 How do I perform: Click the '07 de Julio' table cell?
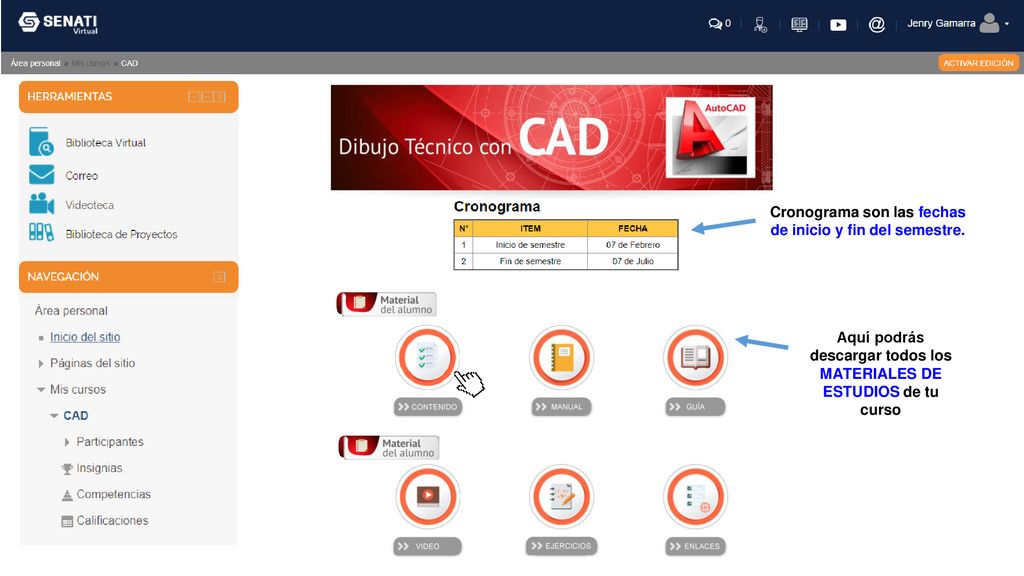coord(632,261)
